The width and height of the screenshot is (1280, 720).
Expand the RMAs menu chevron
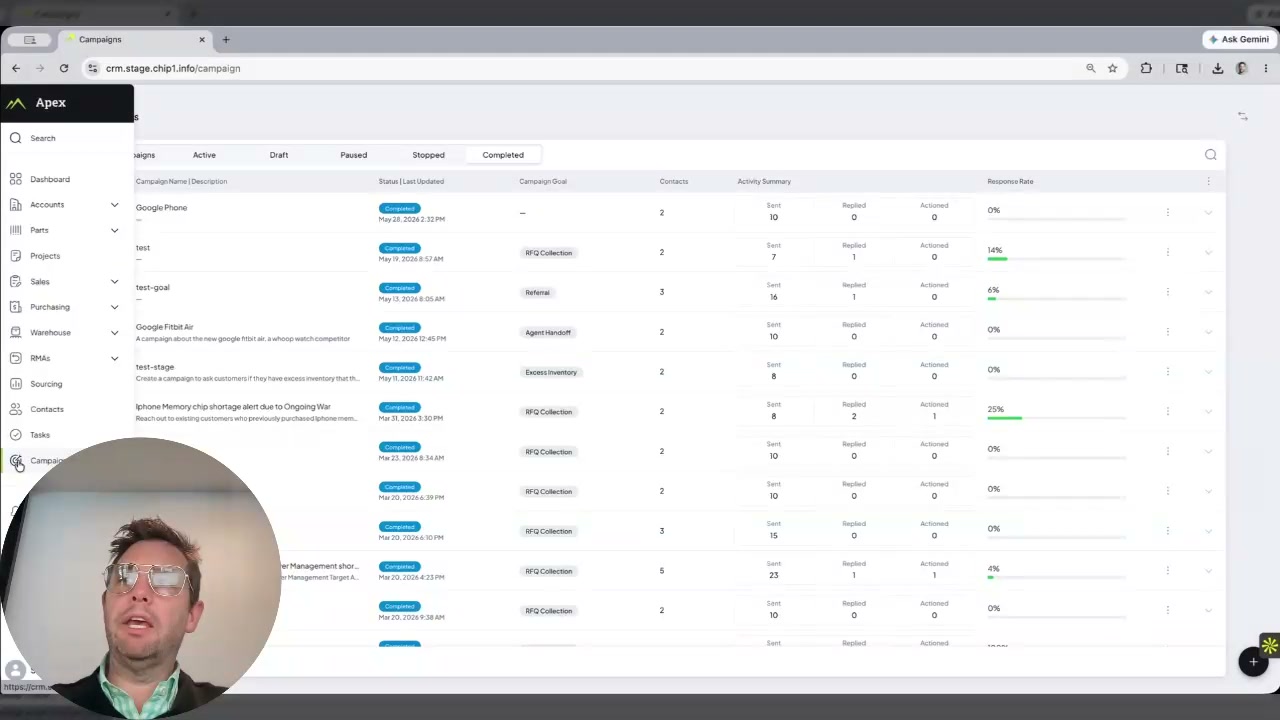(114, 358)
